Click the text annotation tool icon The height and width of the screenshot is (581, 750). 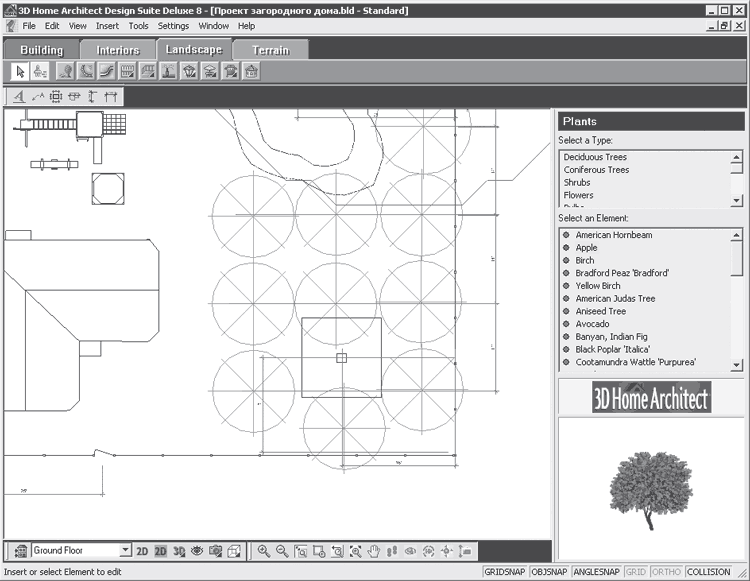click(x=19, y=97)
